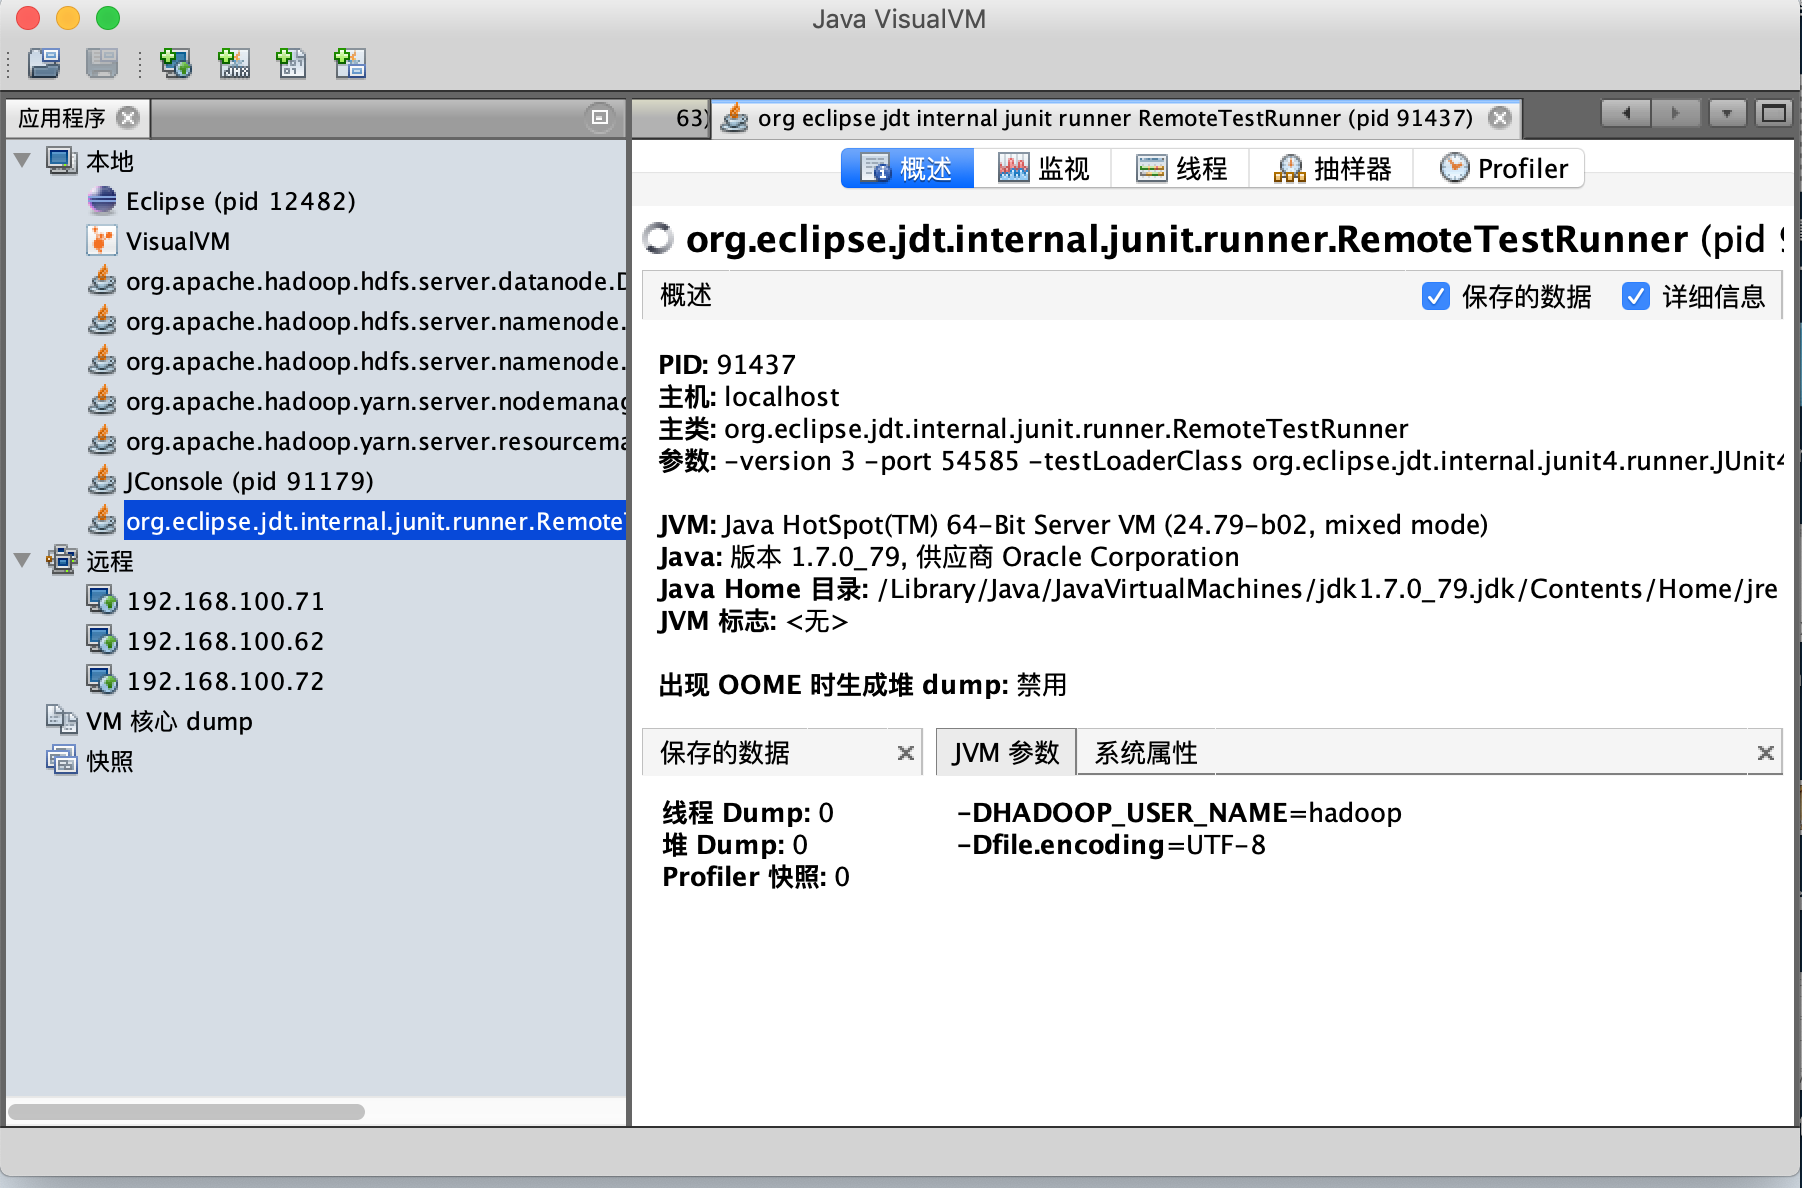Select the 快照 snapshots node
1802x1188 pixels.
pyautogui.click(x=110, y=761)
